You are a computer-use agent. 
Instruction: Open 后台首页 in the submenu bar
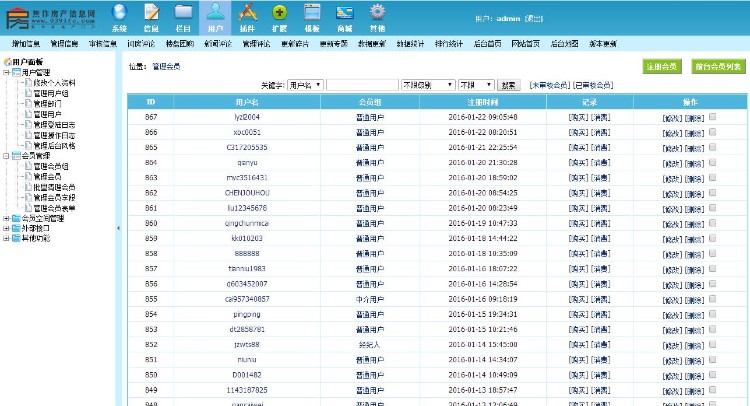click(487, 44)
